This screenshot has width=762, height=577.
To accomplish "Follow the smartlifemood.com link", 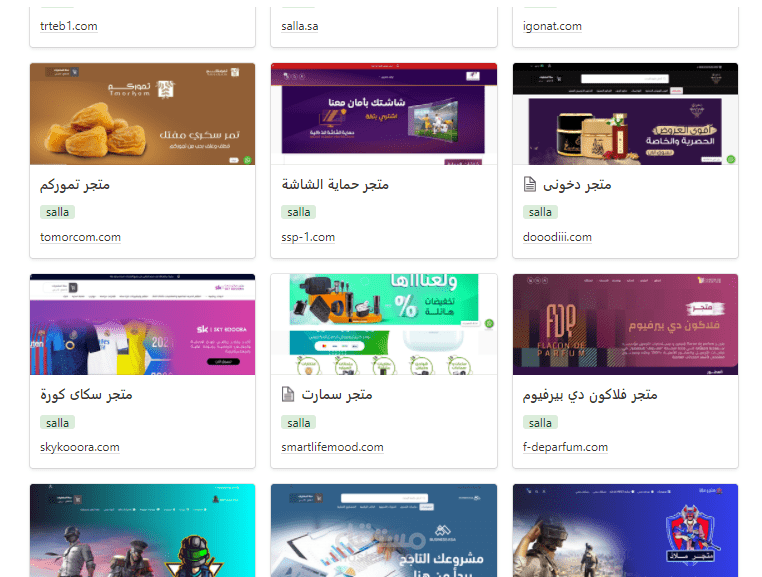I will pos(332,447).
